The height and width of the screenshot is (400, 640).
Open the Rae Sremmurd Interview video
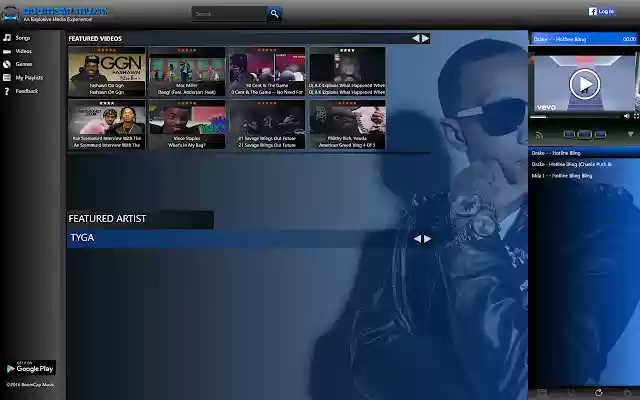click(107, 124)
